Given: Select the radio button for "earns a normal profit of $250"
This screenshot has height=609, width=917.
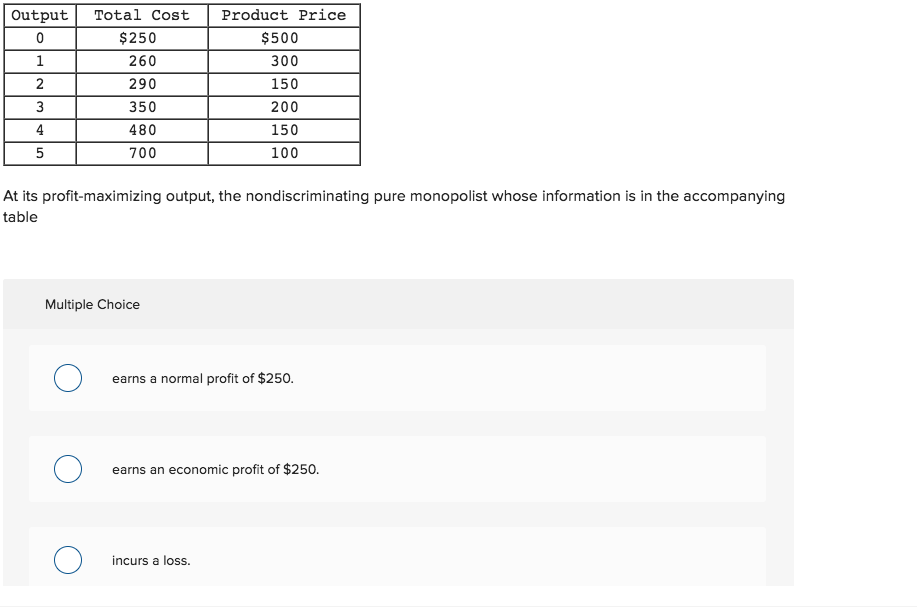Looking at the screenshot, I should point(67,377).
